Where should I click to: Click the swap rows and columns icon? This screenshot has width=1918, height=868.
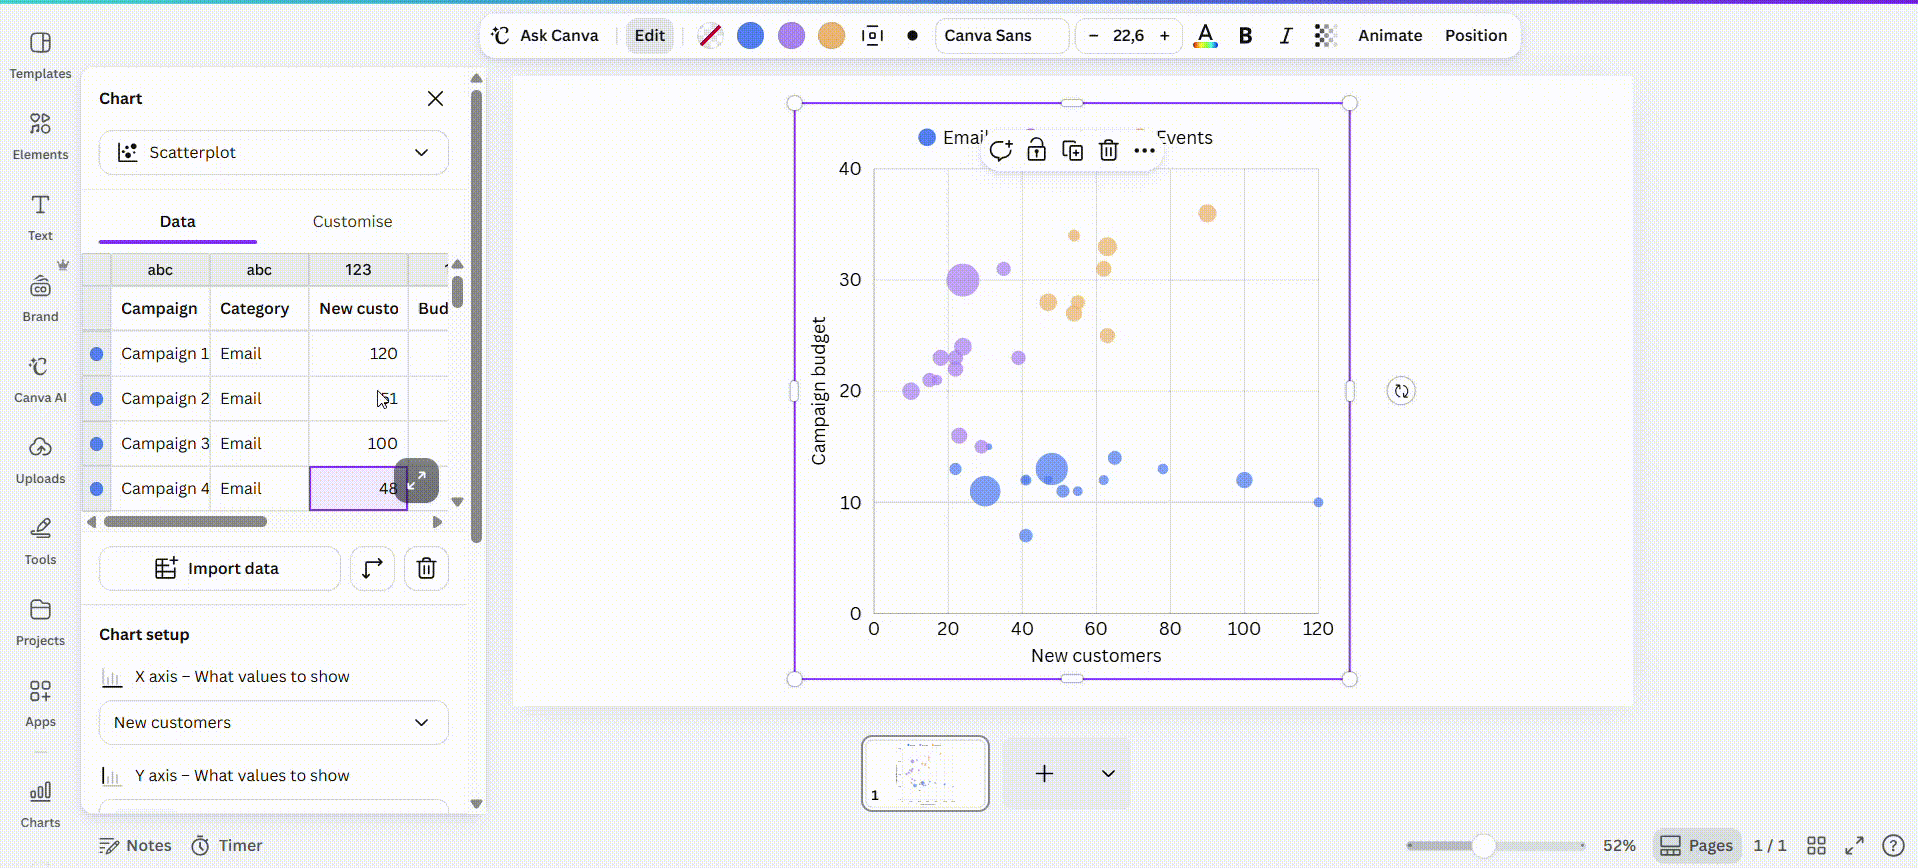pos(372,568)
